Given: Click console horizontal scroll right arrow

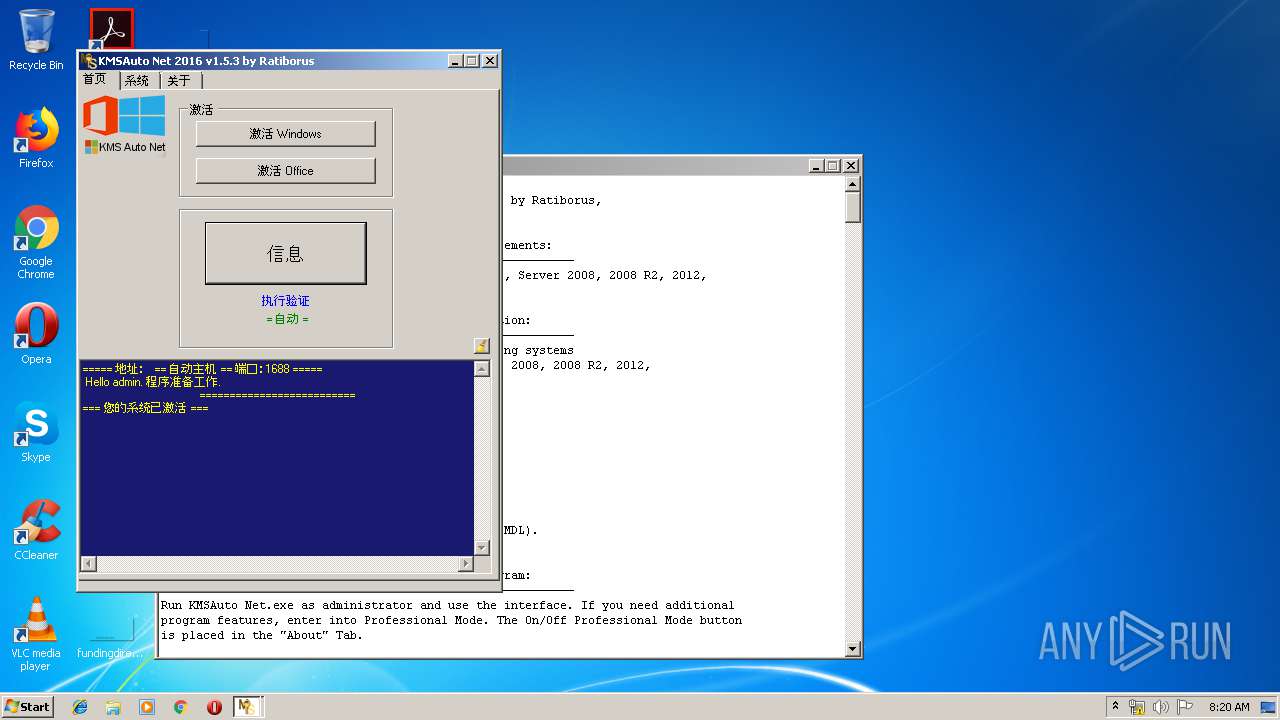Looking at the screenshot, I should (466, 564).
